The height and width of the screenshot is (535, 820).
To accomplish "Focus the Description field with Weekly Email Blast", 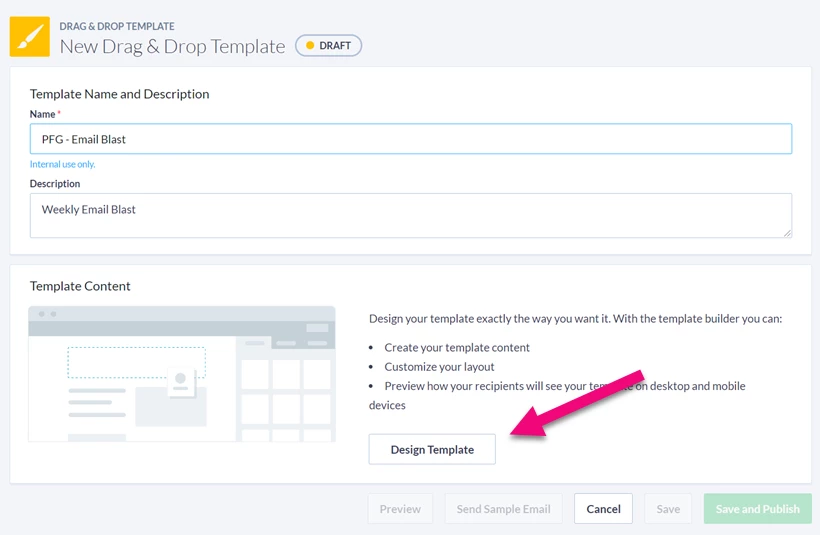I will (411, 215).
